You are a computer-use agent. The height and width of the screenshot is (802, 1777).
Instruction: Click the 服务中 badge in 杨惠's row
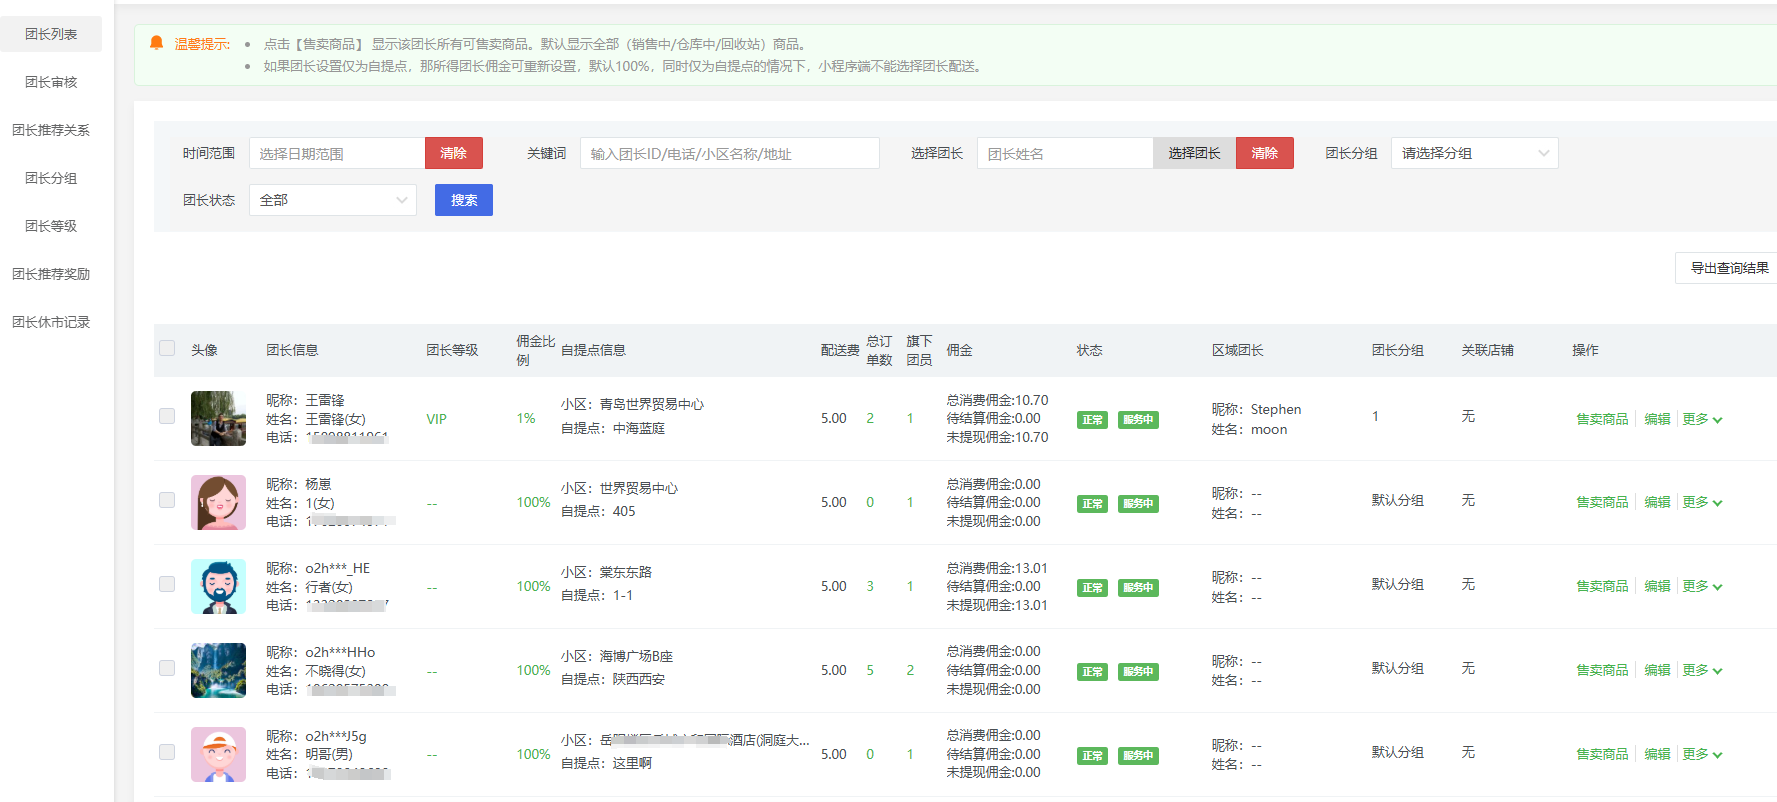(1138, 504)
